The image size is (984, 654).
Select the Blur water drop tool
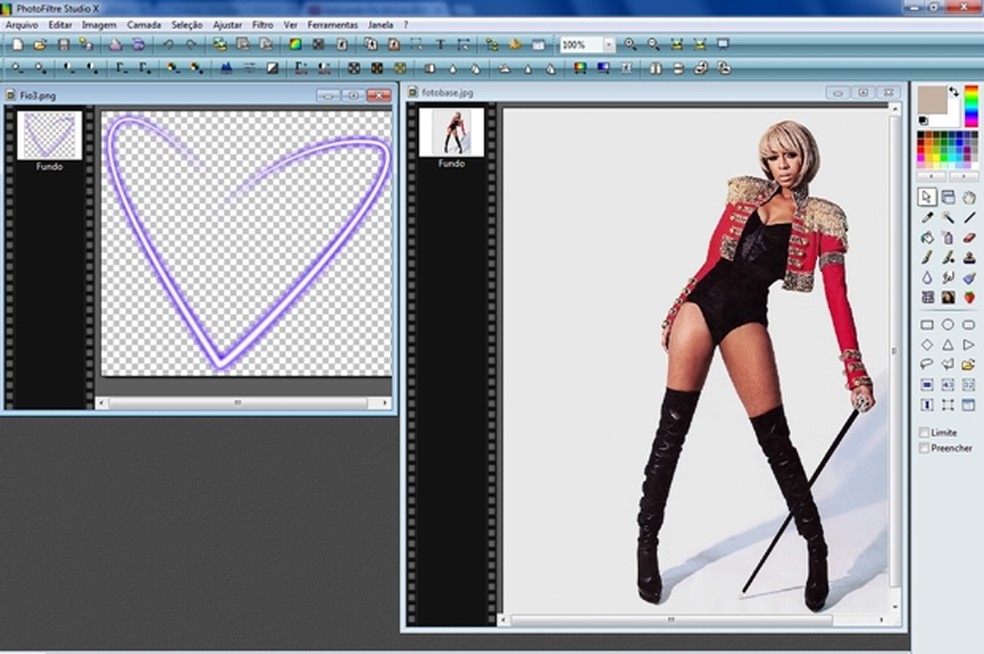point(927,277)
